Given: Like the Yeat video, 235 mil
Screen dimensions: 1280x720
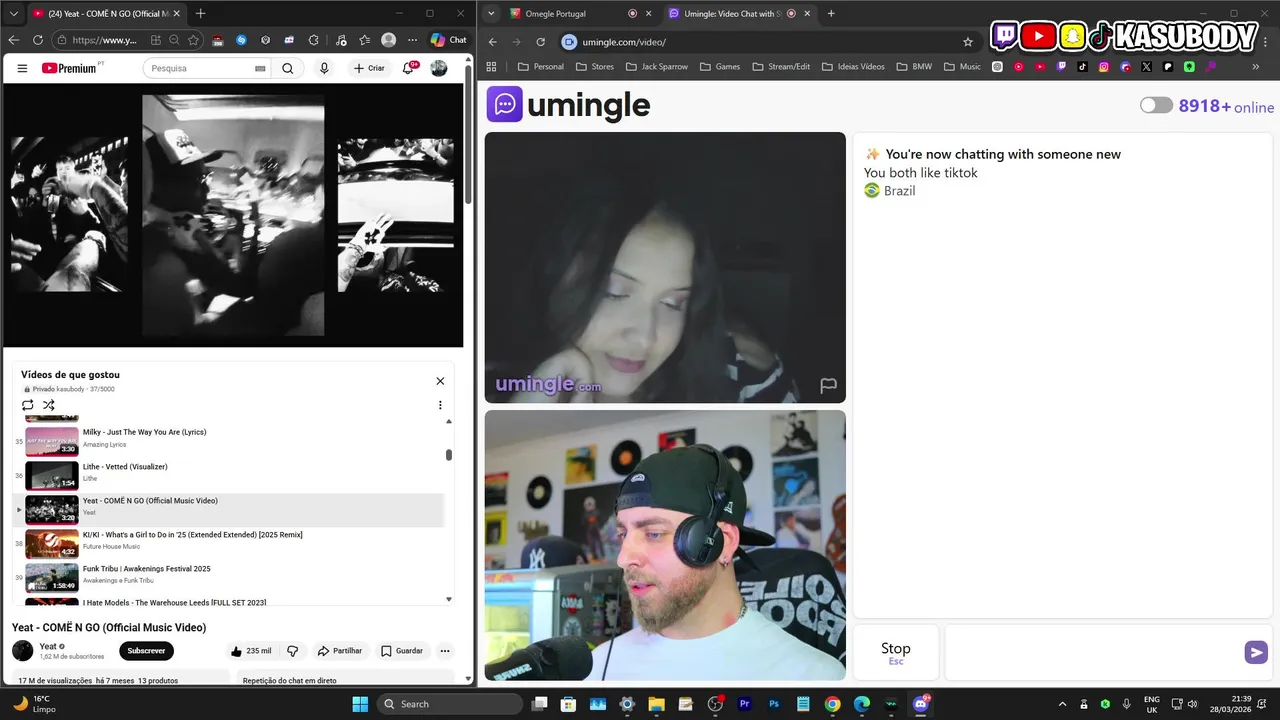Looking at the screenshot, I should click(250, 651).
